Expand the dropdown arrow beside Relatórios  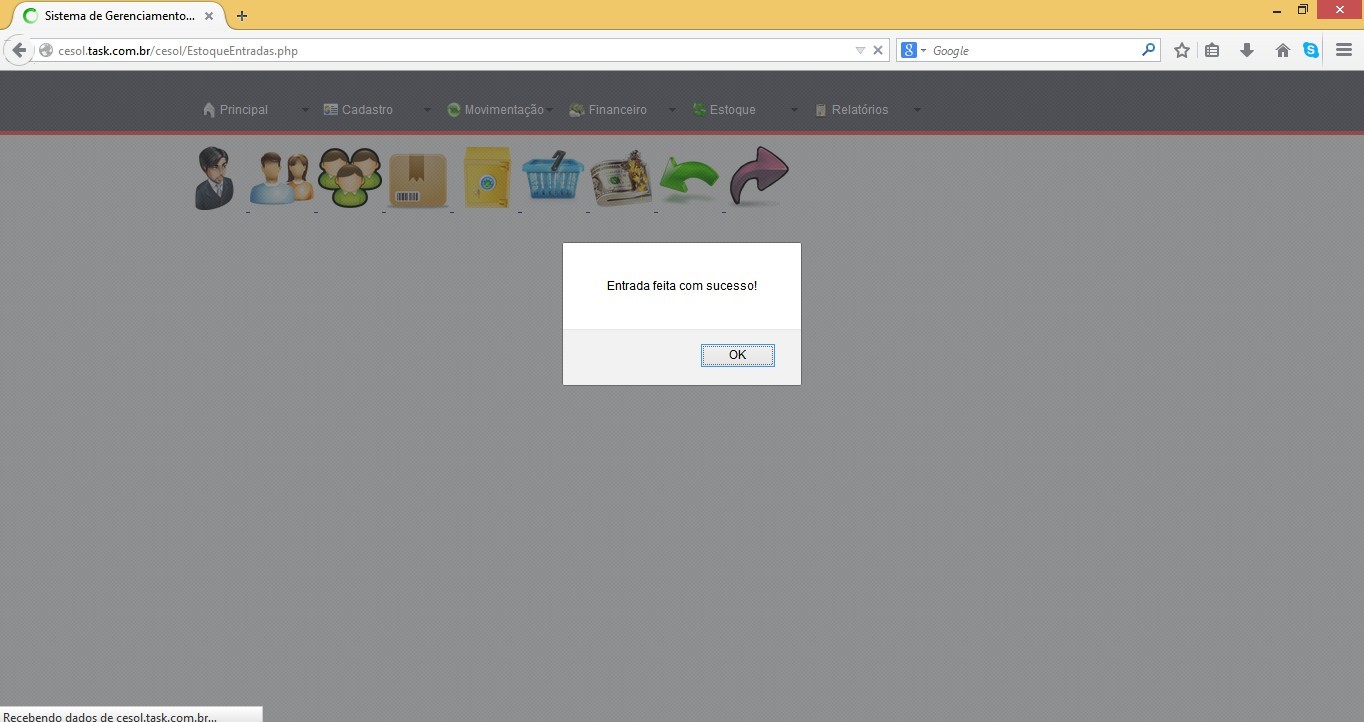[x=917, y=110]
